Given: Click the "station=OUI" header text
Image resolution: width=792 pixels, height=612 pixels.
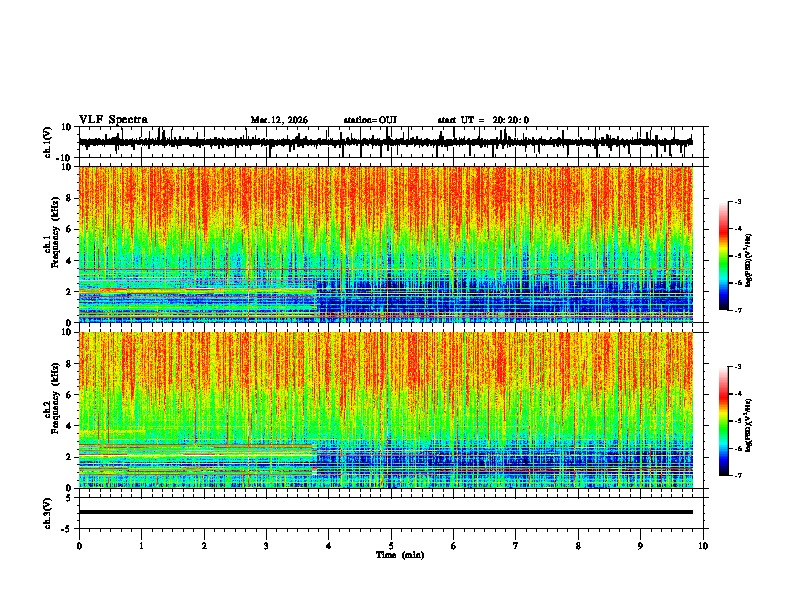Looking at the screenshot, I should (370, 120).
